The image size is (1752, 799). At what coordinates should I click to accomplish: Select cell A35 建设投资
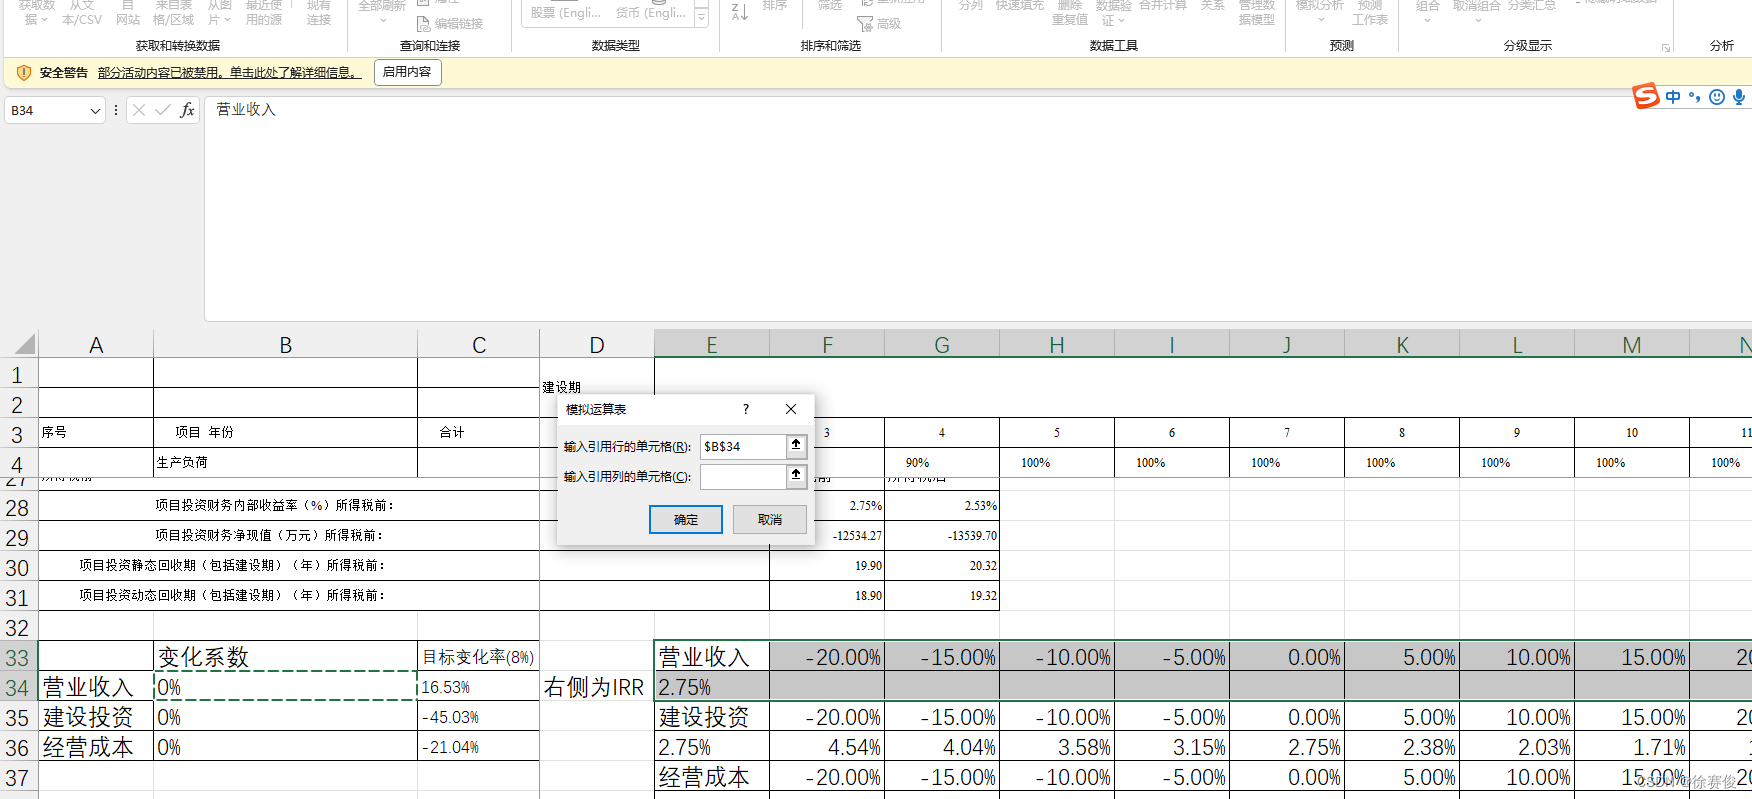(96, 717)
